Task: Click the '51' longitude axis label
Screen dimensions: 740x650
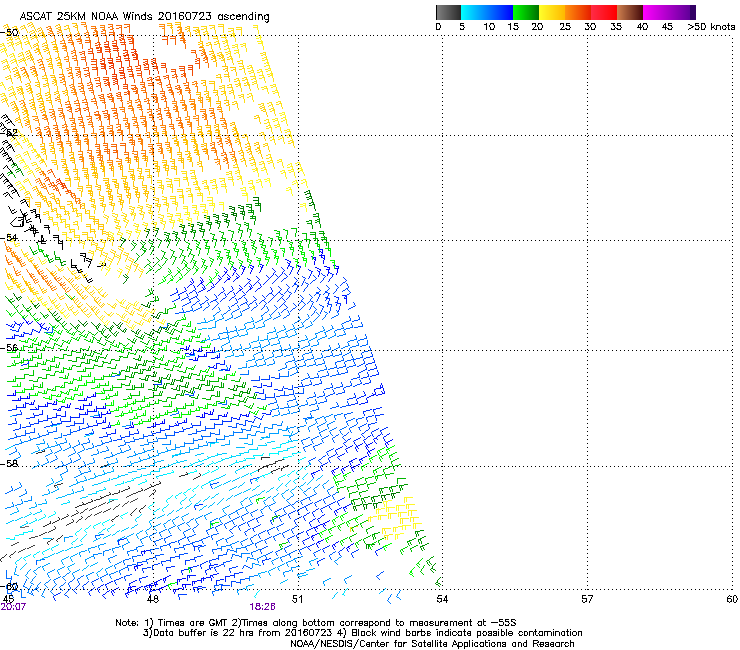Action: 297,599
